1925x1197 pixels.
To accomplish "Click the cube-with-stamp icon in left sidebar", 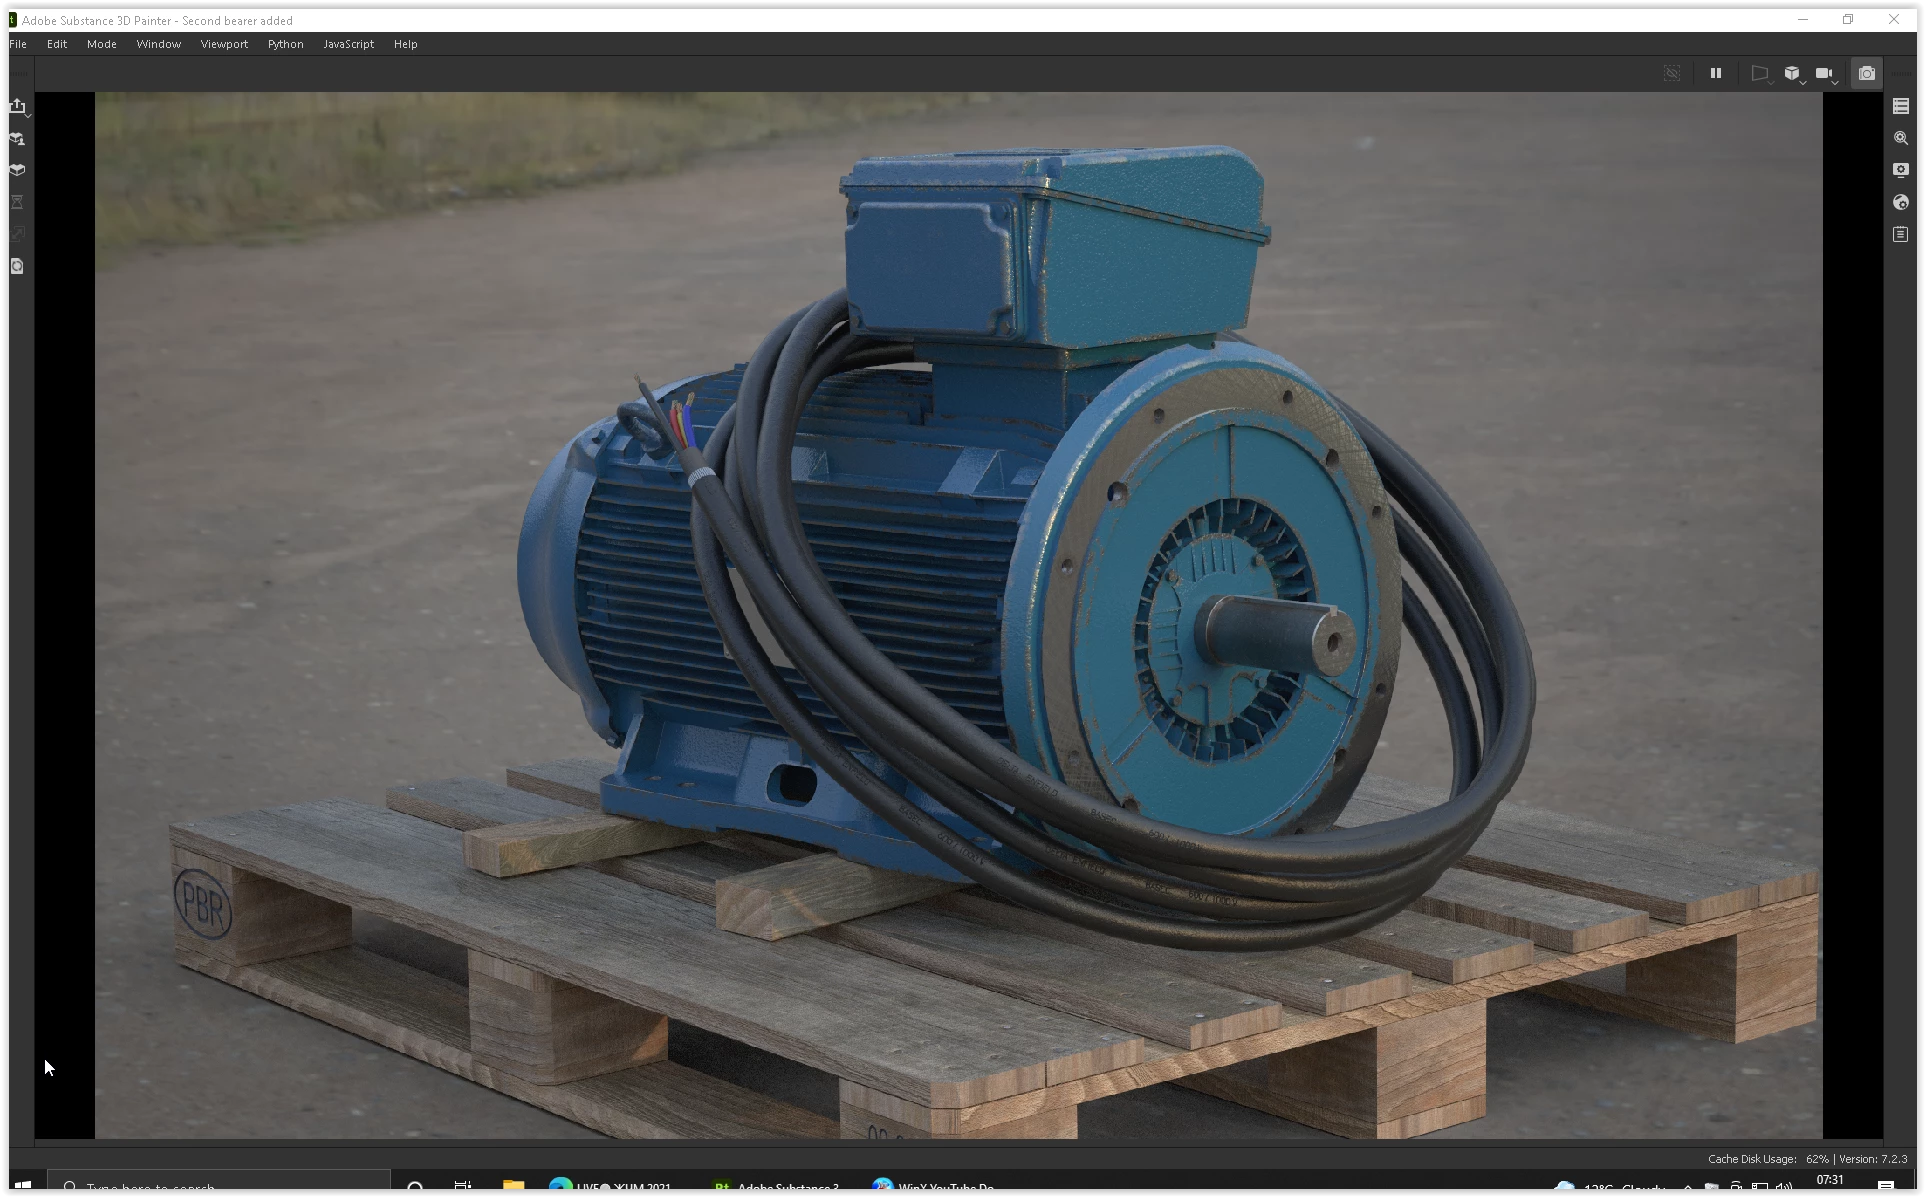I will [x=17, y=139].
